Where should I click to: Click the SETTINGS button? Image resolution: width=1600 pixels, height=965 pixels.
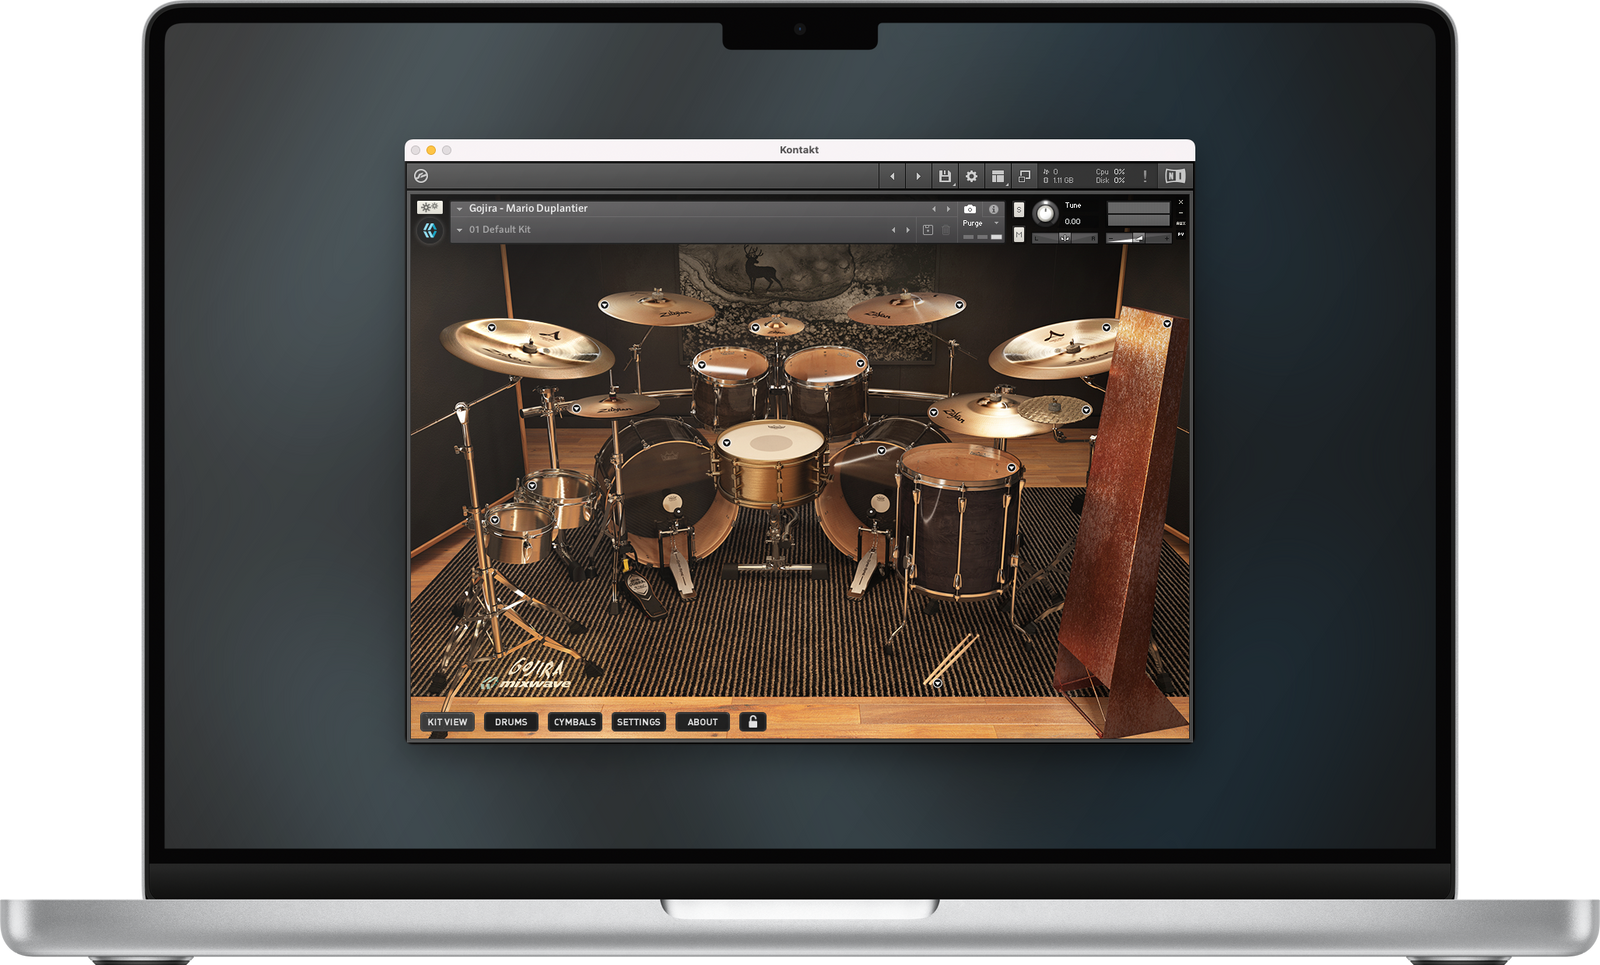point(639,722)
